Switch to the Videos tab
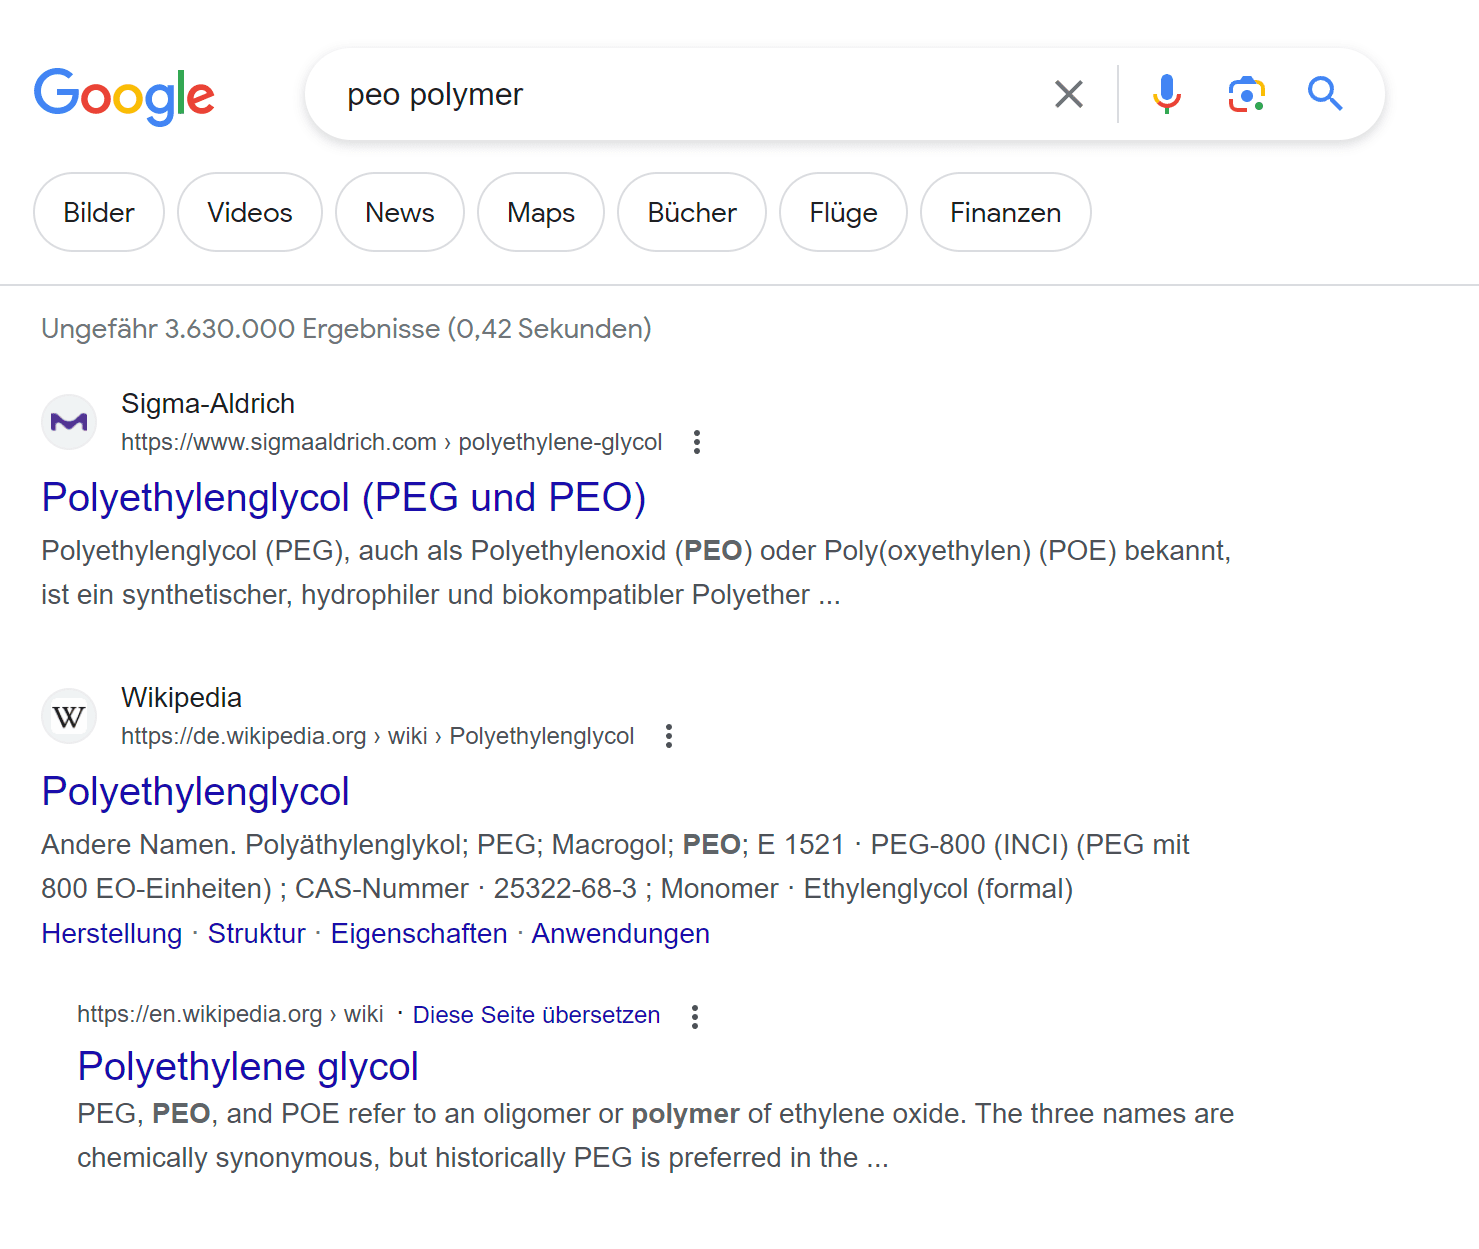Image resolution: width=1479 pixels, height=1249 pixels. click(250, 212)
